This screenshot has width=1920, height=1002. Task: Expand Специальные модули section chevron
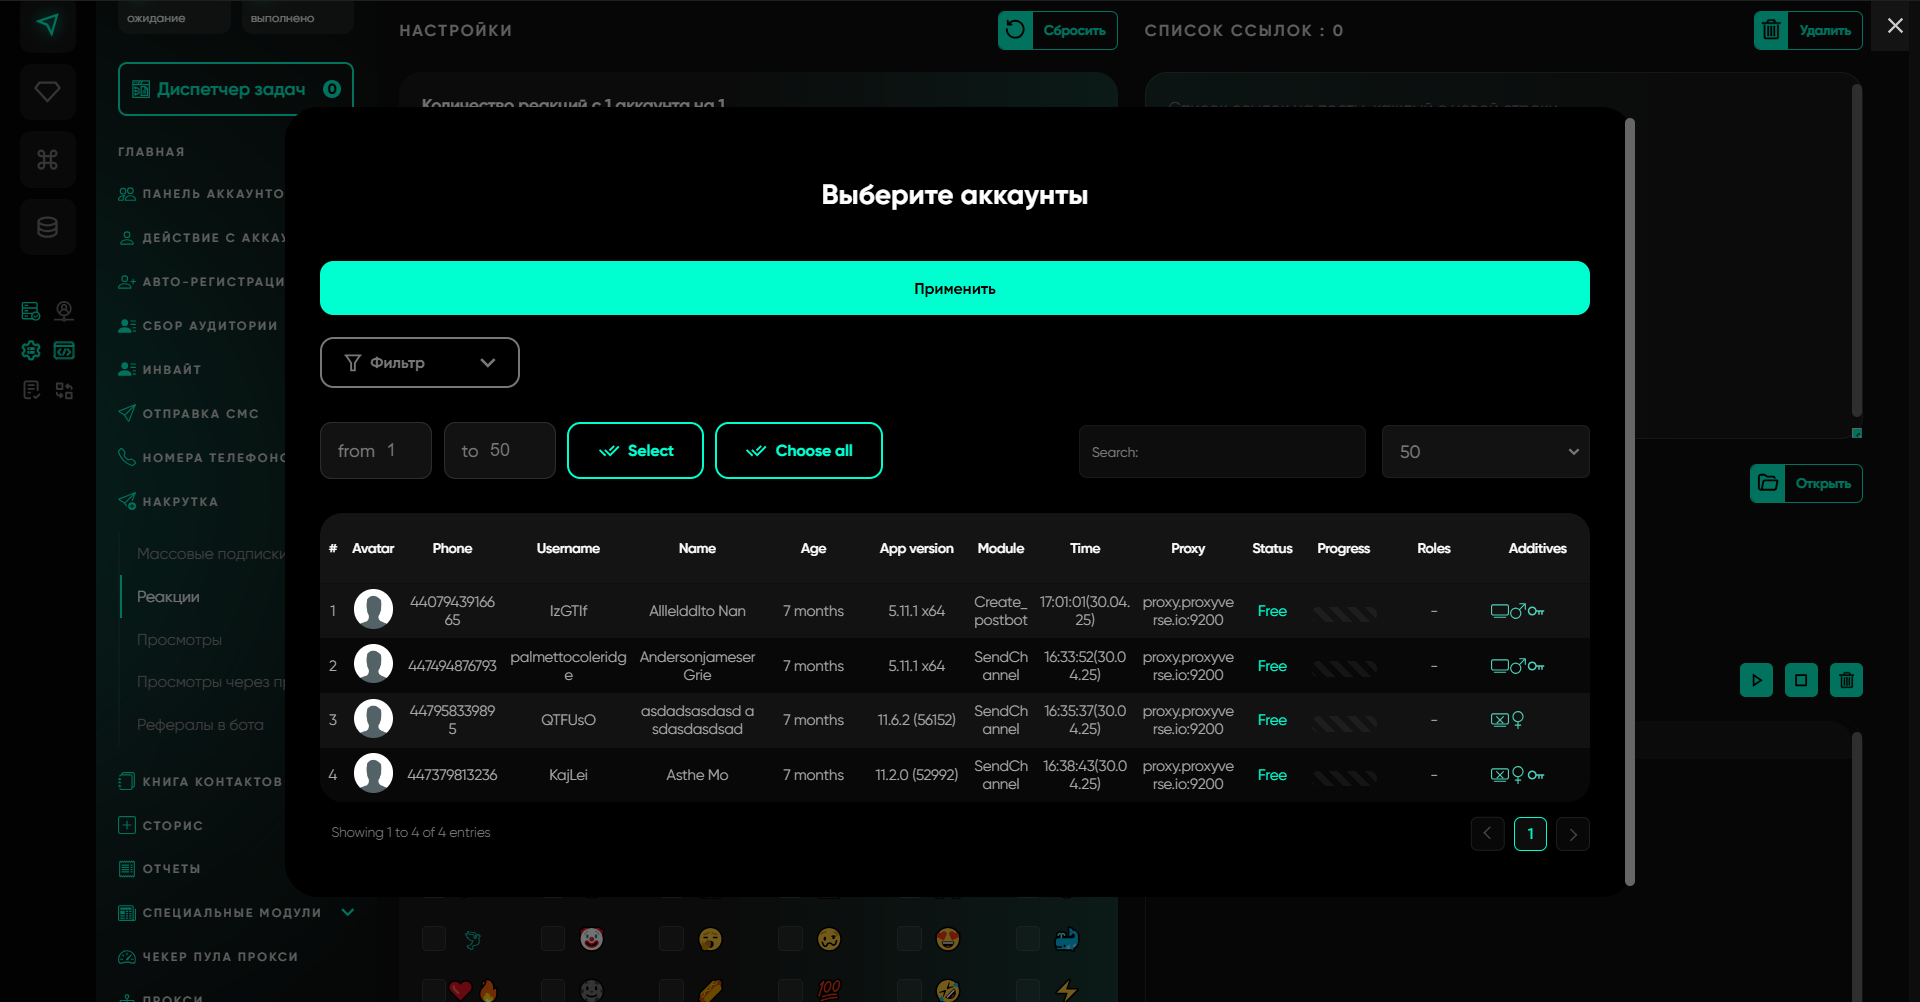(x=348, y=912)
